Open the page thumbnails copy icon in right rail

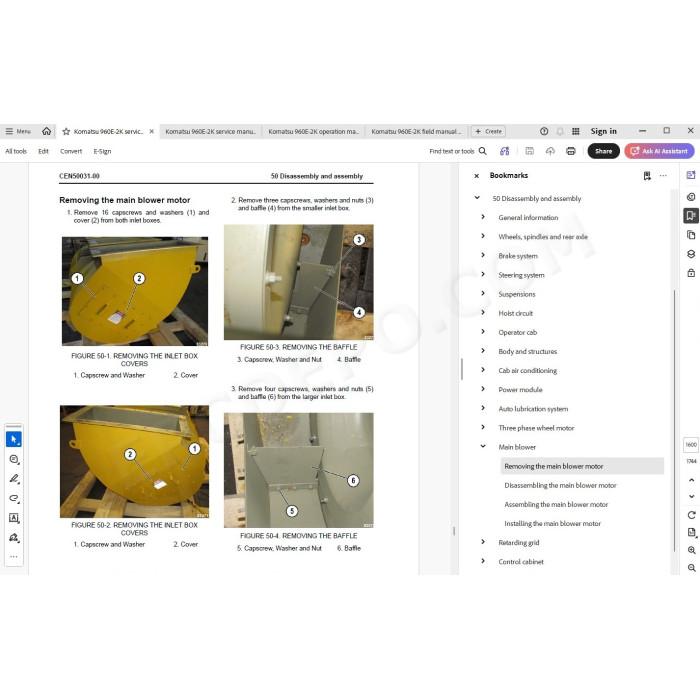tap(691, 235)
